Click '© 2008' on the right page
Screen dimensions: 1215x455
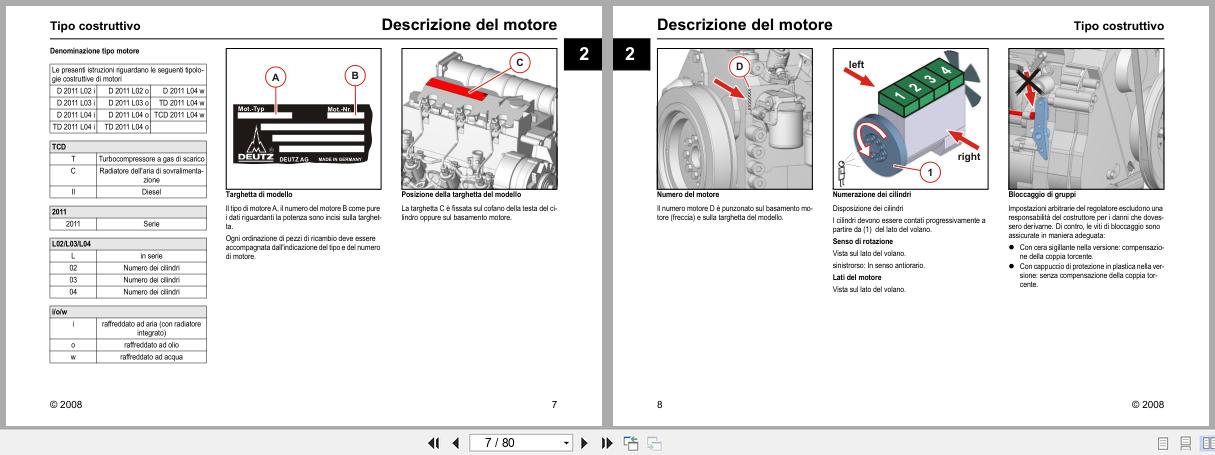coord(1148,404)
